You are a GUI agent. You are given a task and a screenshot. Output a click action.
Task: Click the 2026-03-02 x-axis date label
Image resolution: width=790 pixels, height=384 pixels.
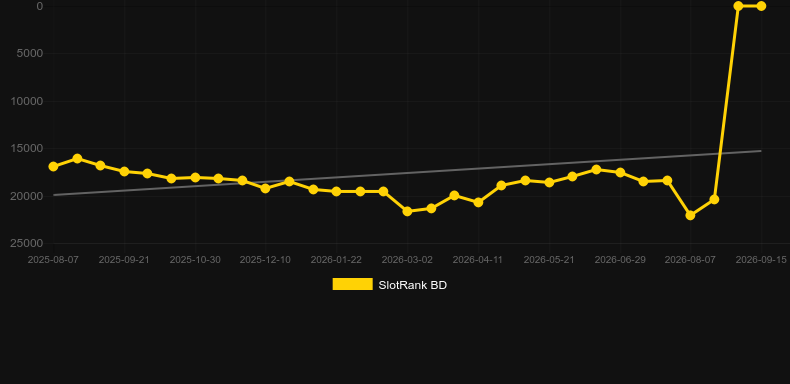tap(407, 260)
